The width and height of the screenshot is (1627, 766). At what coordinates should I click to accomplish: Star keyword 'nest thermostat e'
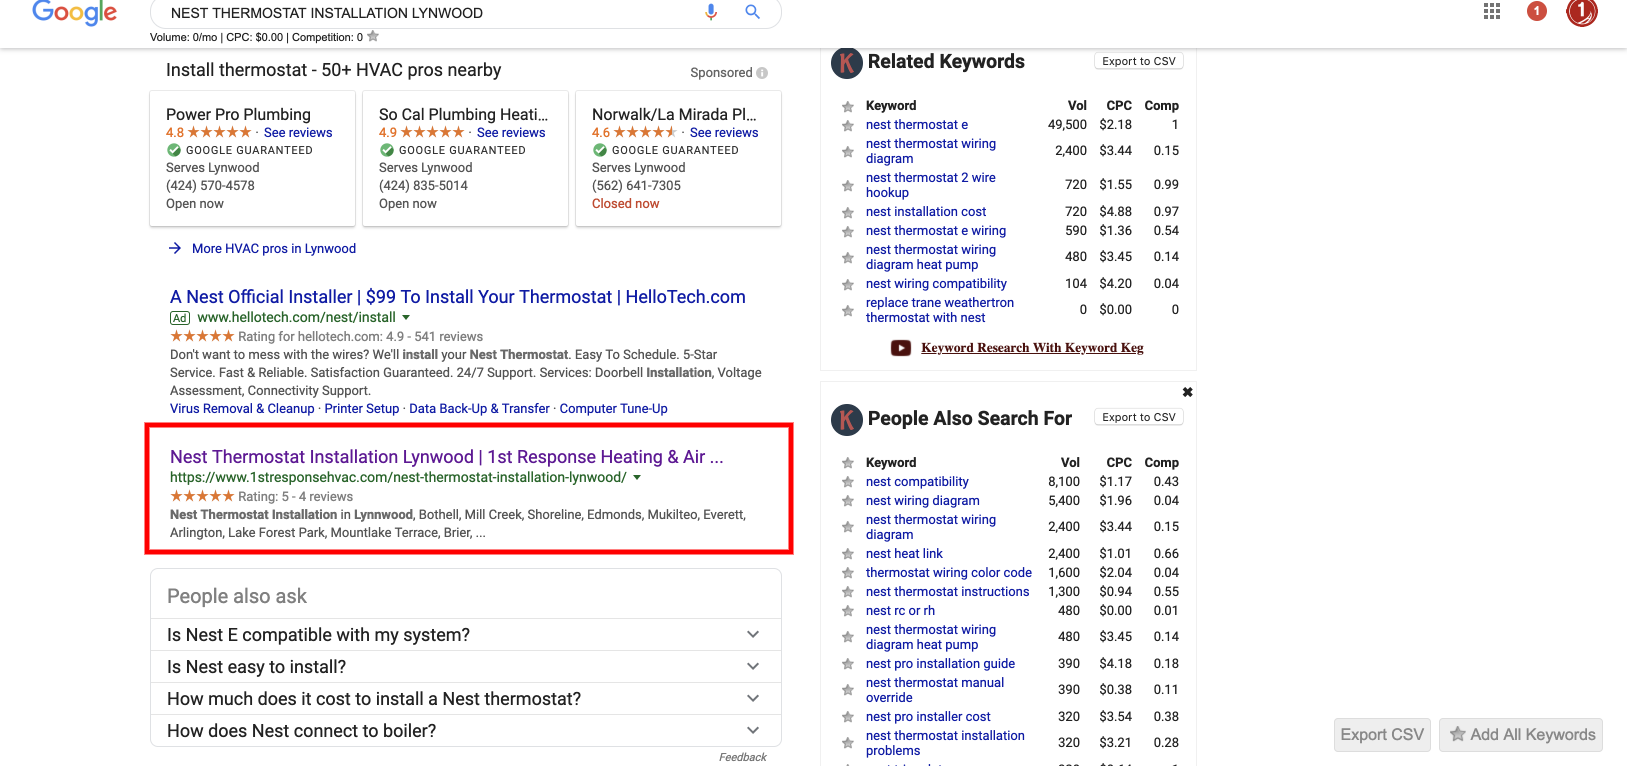click(848, 126)
